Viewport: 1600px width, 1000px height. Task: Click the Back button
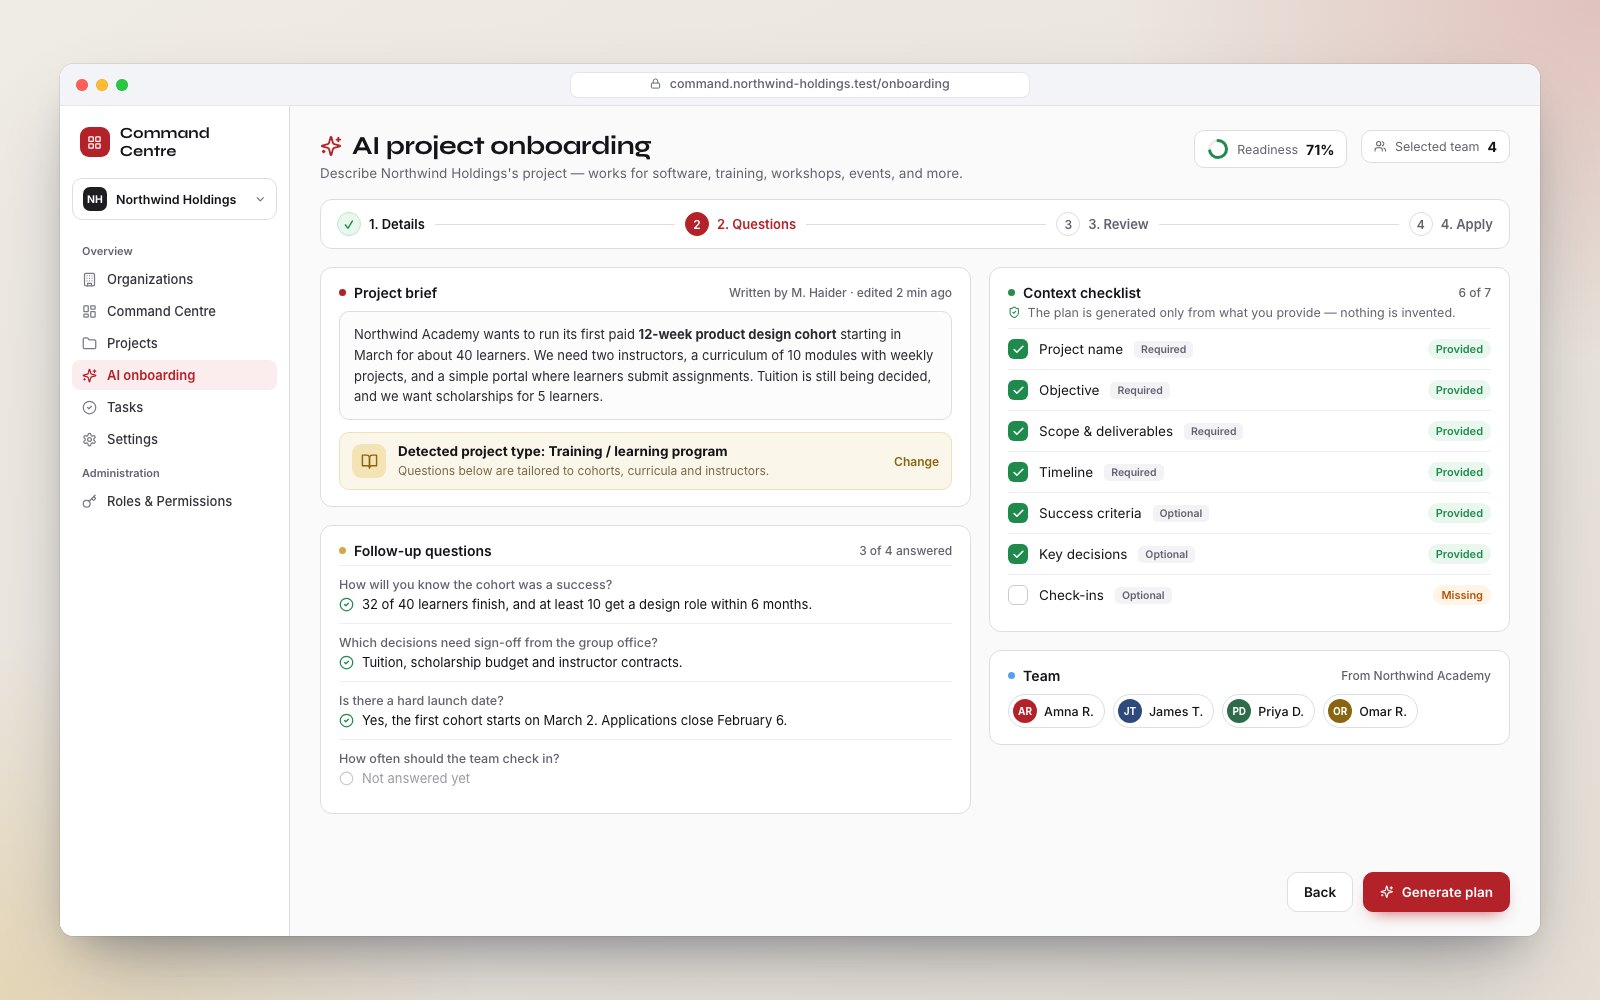1320,892
